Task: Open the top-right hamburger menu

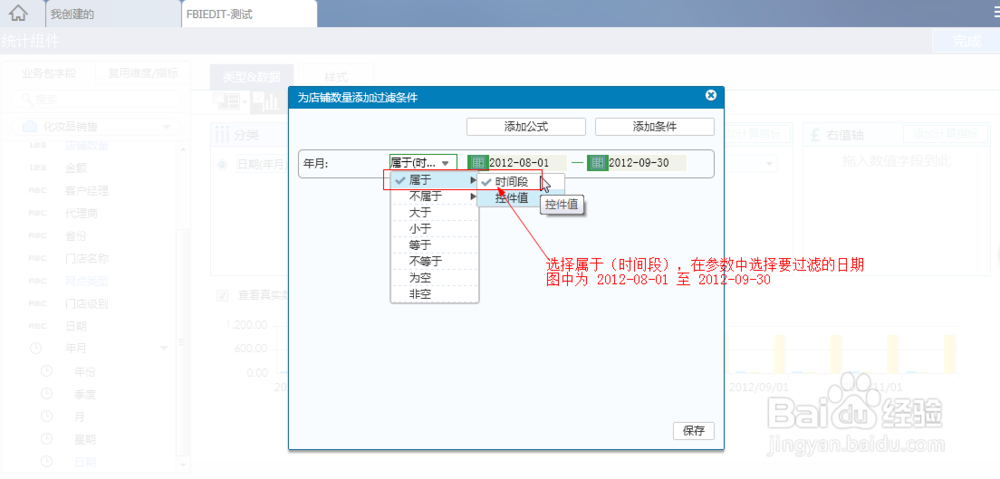Action: (995, 11)
